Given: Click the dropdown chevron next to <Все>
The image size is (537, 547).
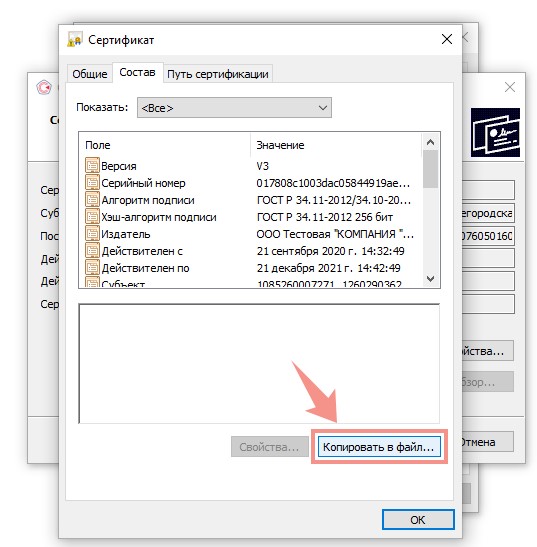Looking at the screenshot, I should pyautogui.click(x=323, y=108).
